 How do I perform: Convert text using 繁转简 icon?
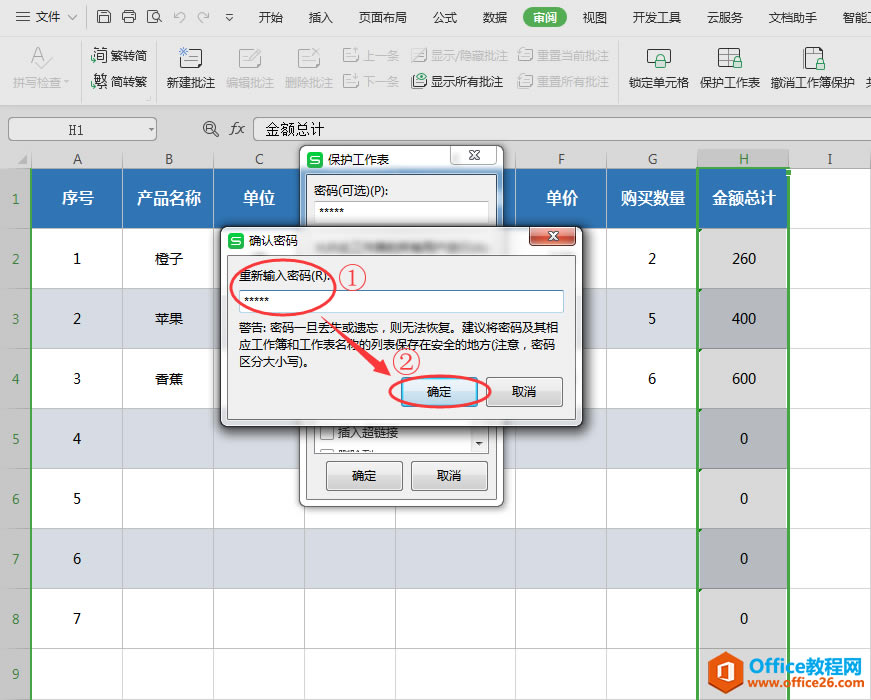(x=122, y=56)
